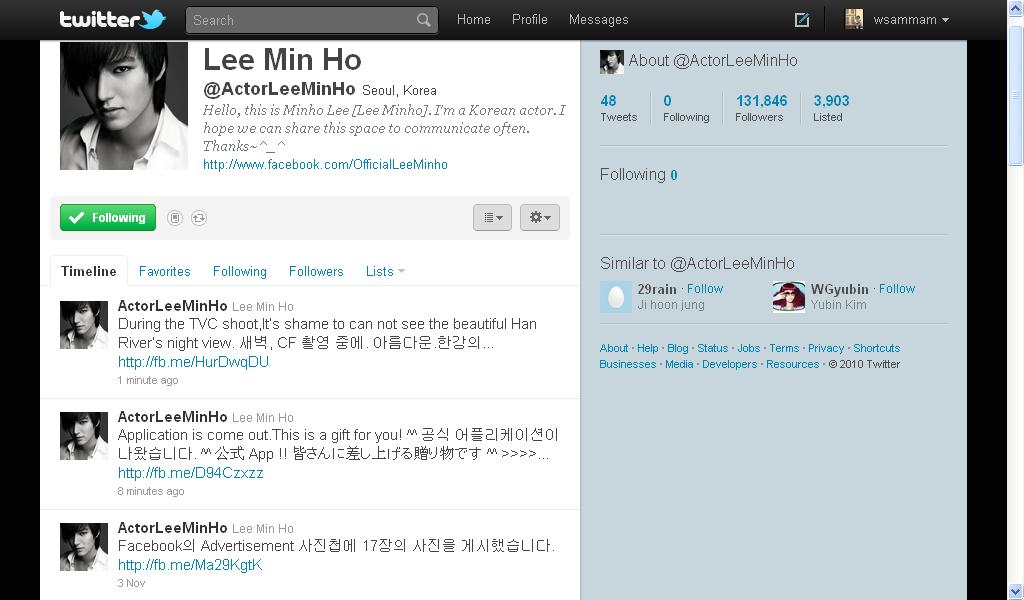Toggle the retweets icon next to Following

(x=199, y=218)
